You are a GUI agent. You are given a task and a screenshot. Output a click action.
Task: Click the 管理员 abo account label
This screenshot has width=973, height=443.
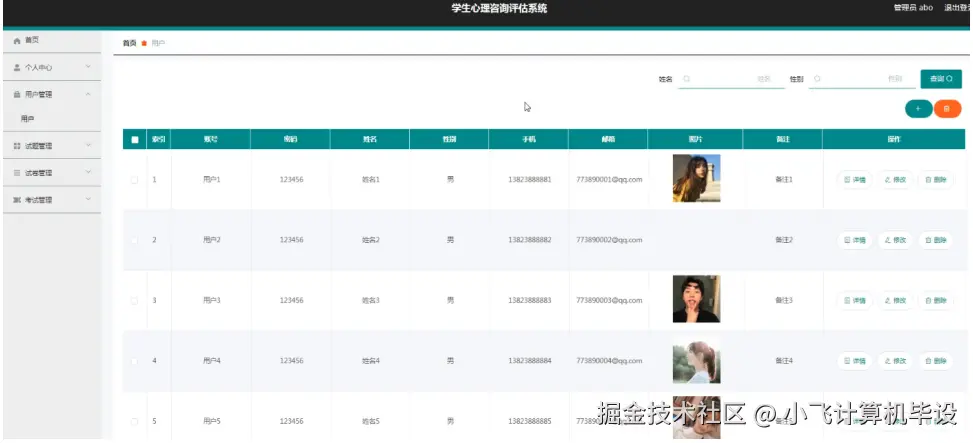(913, 8)
